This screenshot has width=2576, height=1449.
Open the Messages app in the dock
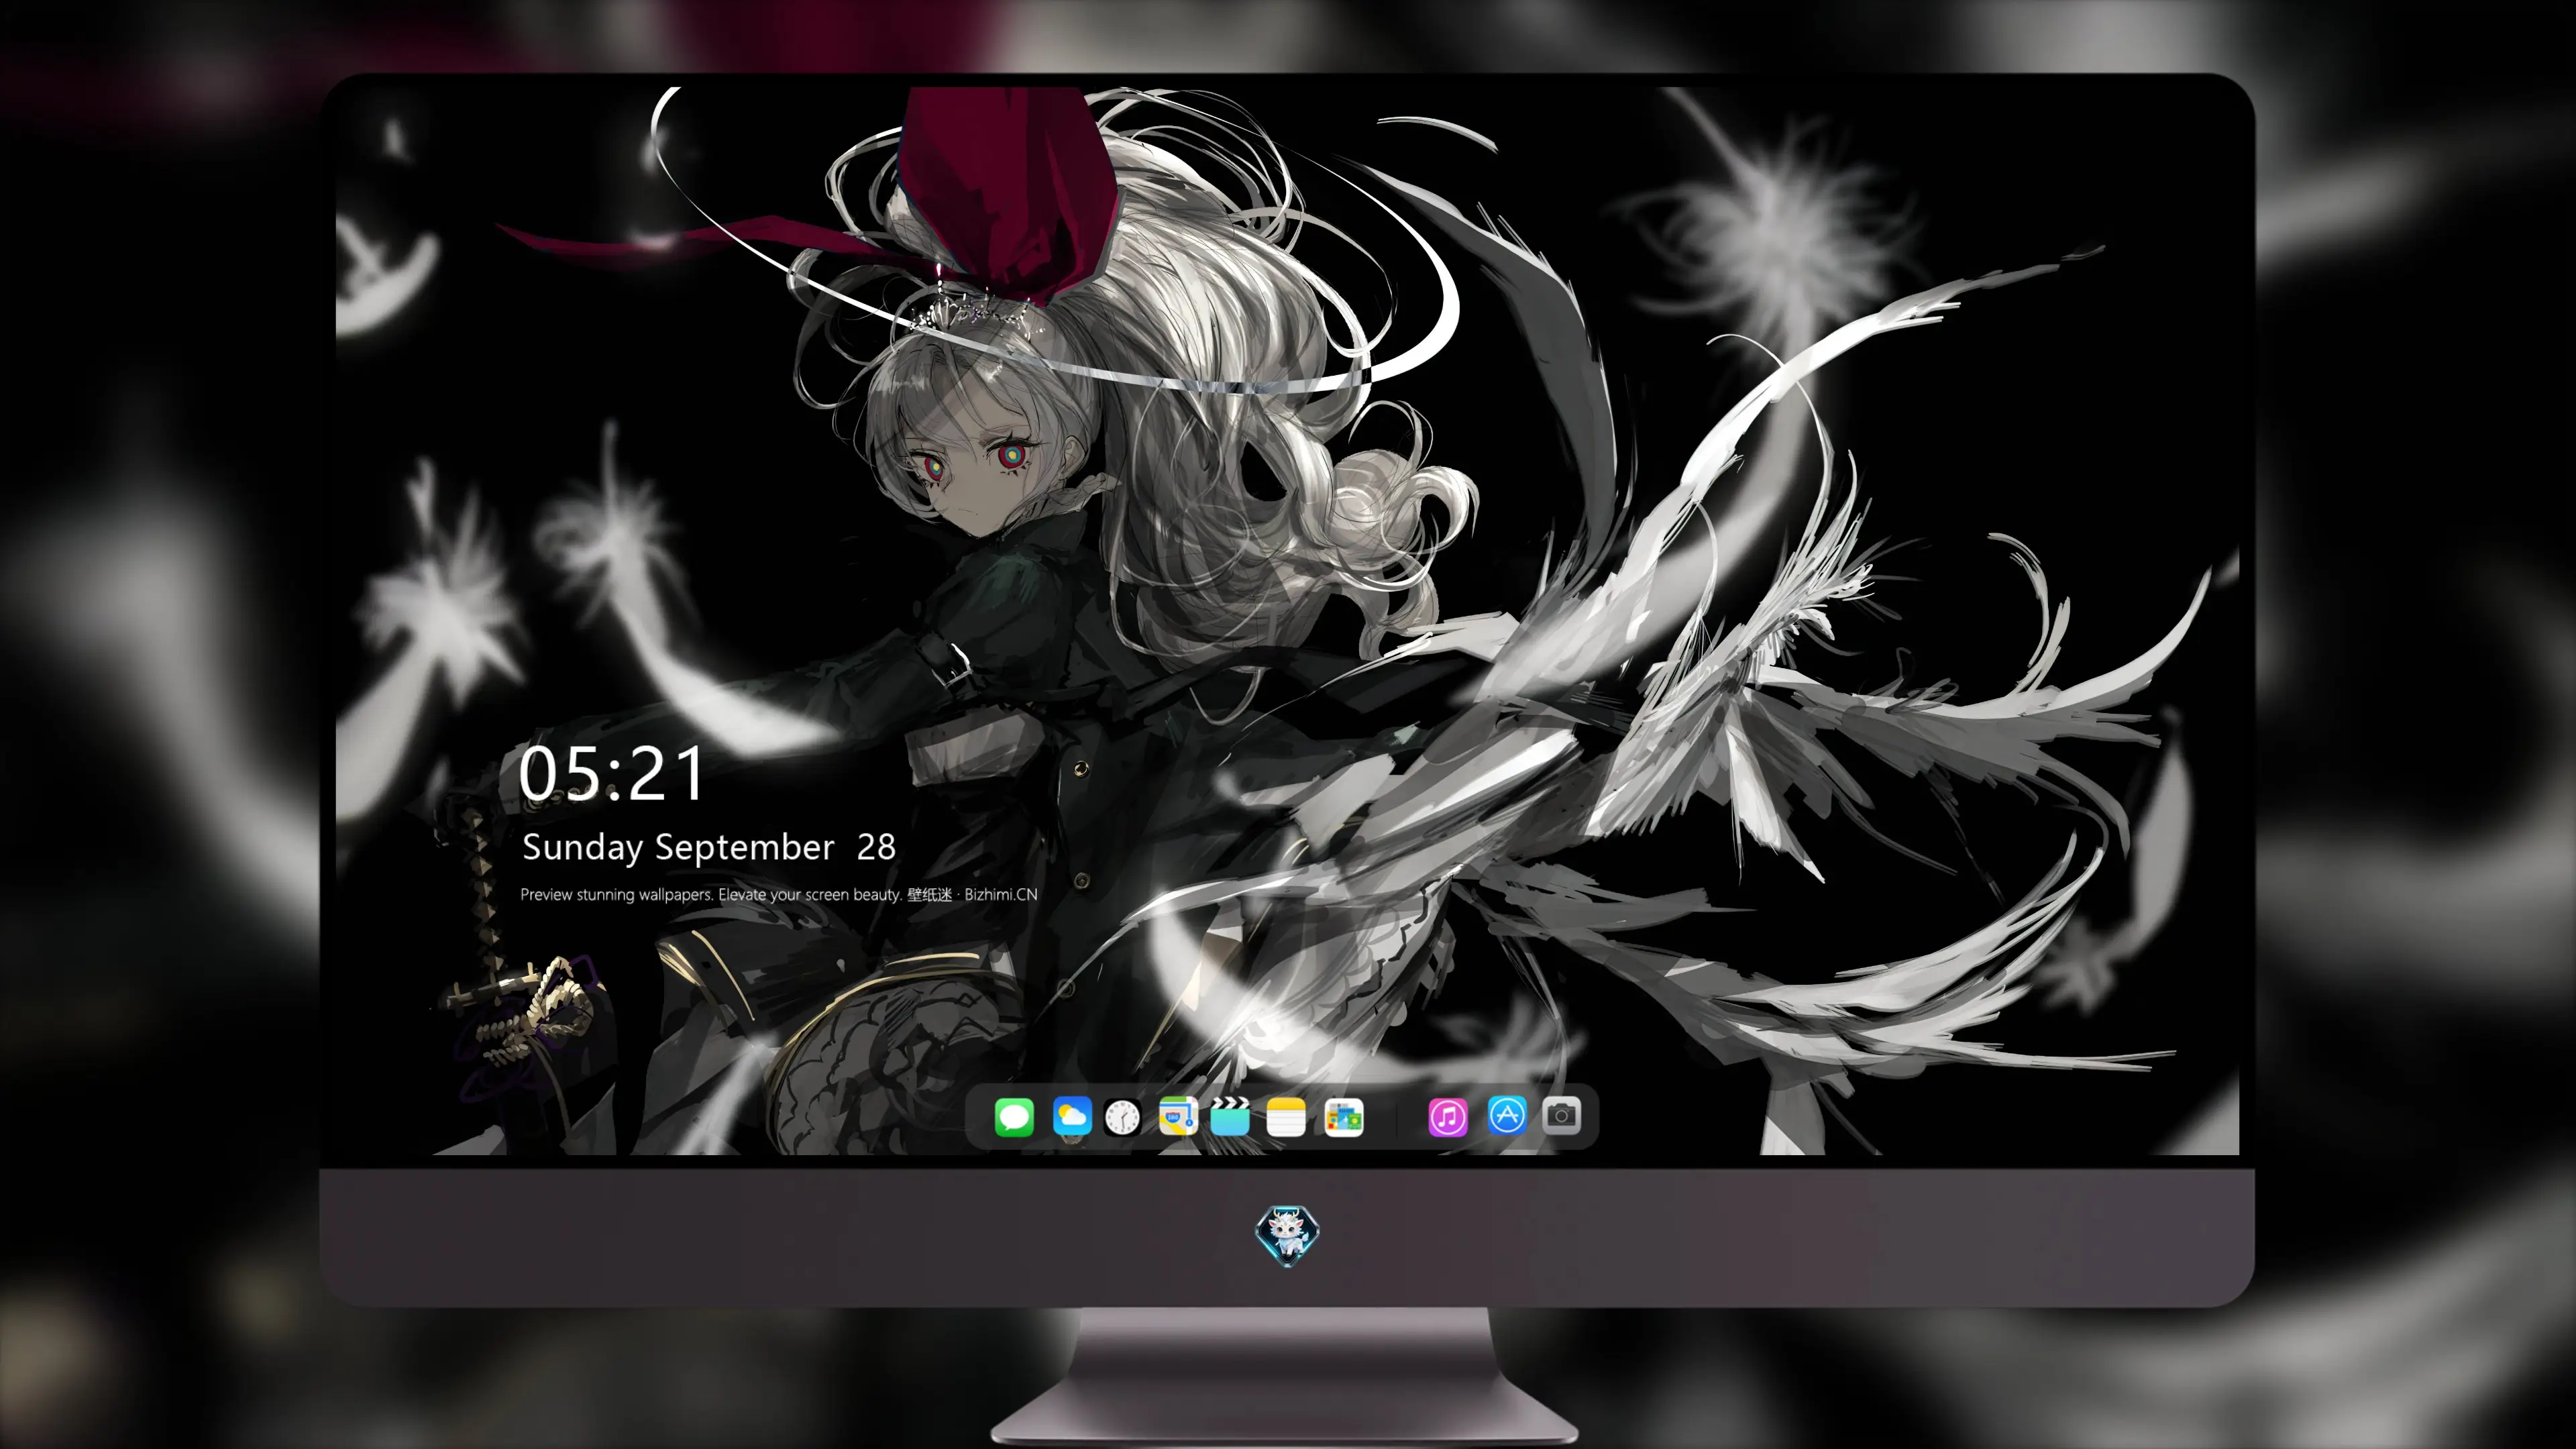pyautogui.click(x=1014, y=1117)
